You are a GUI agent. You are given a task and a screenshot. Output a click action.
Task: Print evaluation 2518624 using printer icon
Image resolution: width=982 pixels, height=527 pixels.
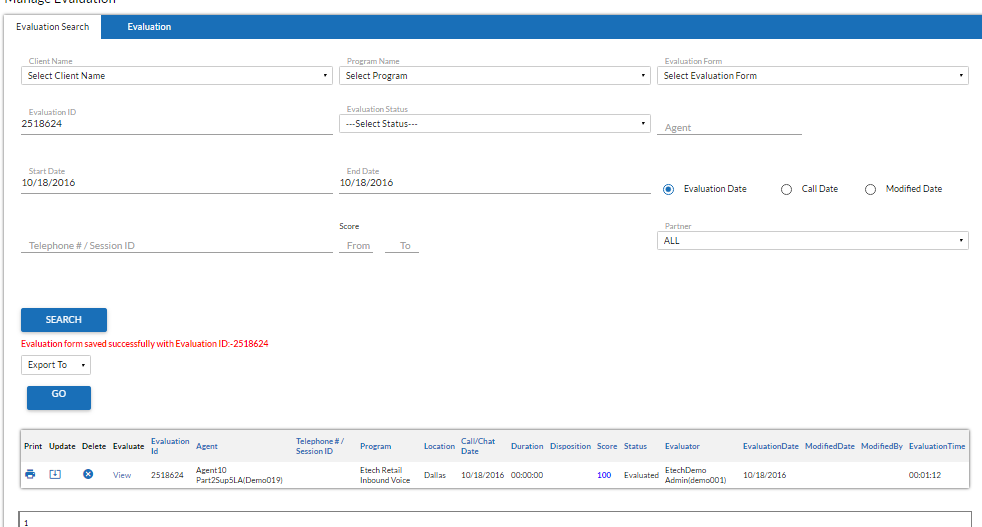click(30, 474)
